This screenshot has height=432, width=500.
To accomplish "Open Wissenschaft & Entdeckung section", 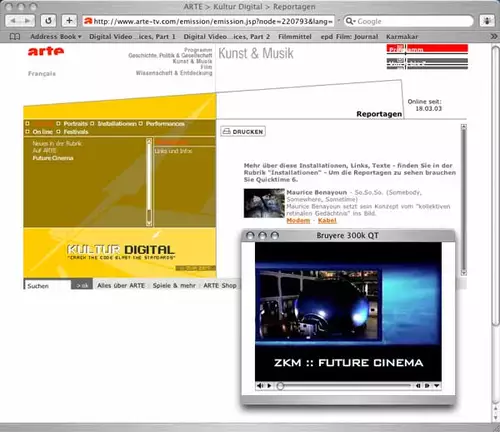I will pyautogui.click(x=174, y=73).
